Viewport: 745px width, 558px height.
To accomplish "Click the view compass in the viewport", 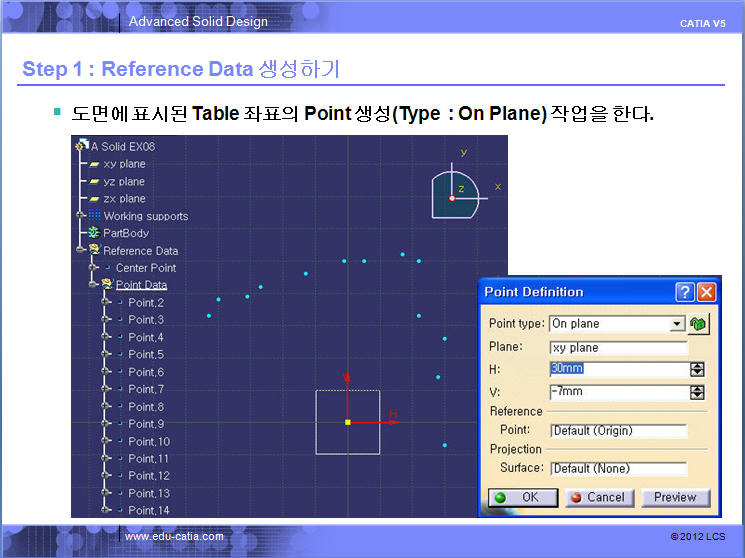I will 457,192.
